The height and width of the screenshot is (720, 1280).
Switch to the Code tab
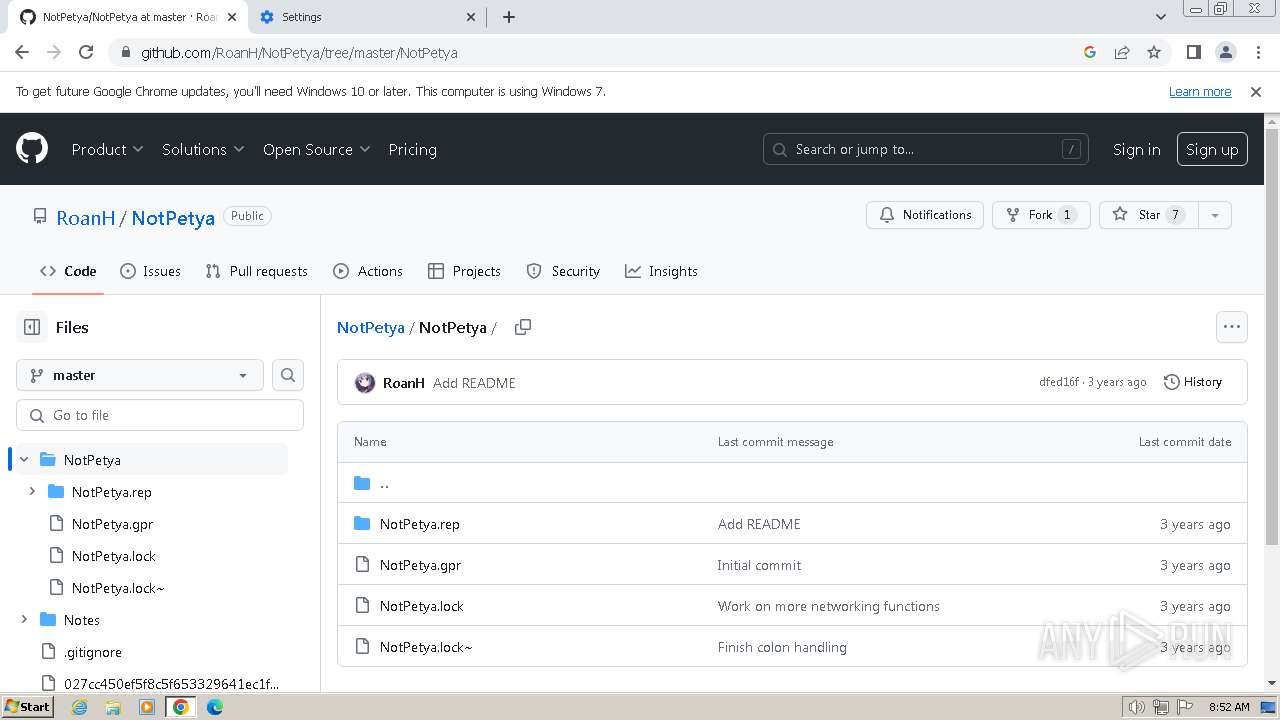68,271
